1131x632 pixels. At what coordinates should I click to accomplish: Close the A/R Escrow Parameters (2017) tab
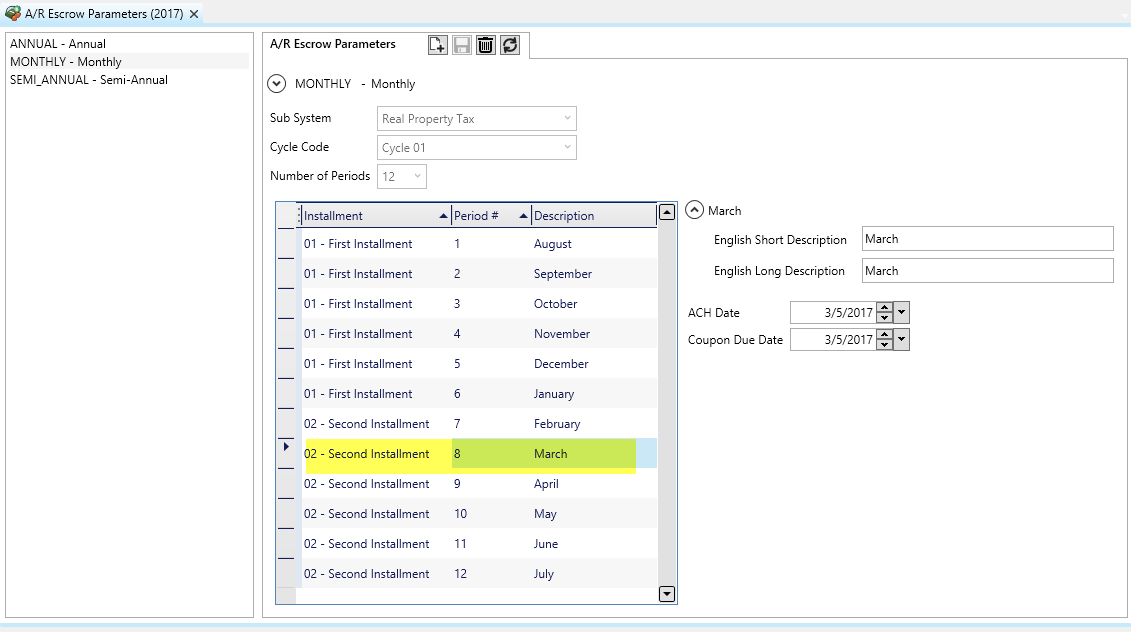[x=194, y=14]
